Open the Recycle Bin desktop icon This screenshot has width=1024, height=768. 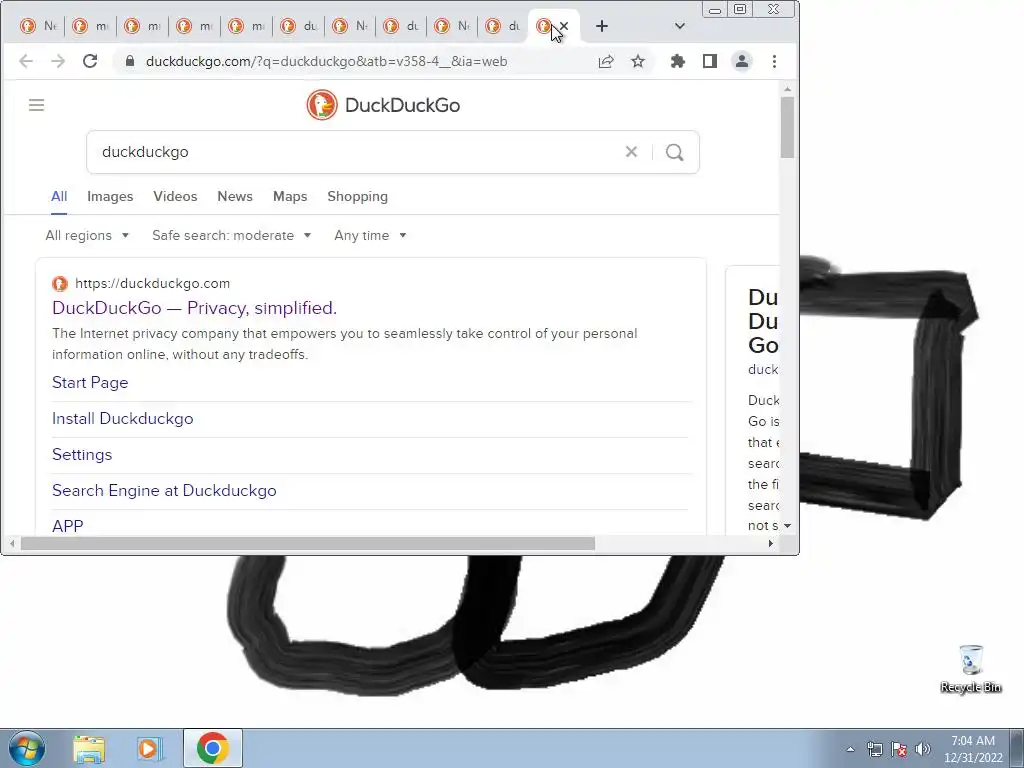(970, 669)
